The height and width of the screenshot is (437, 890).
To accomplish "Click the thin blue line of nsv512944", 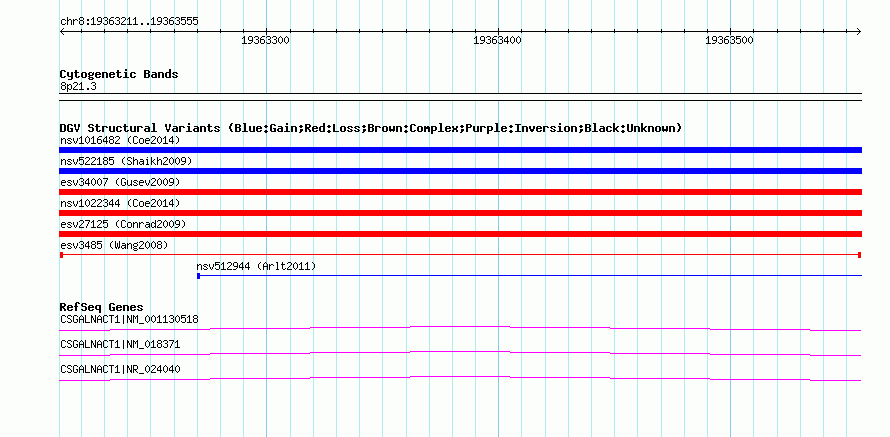I will pos(530,276).
